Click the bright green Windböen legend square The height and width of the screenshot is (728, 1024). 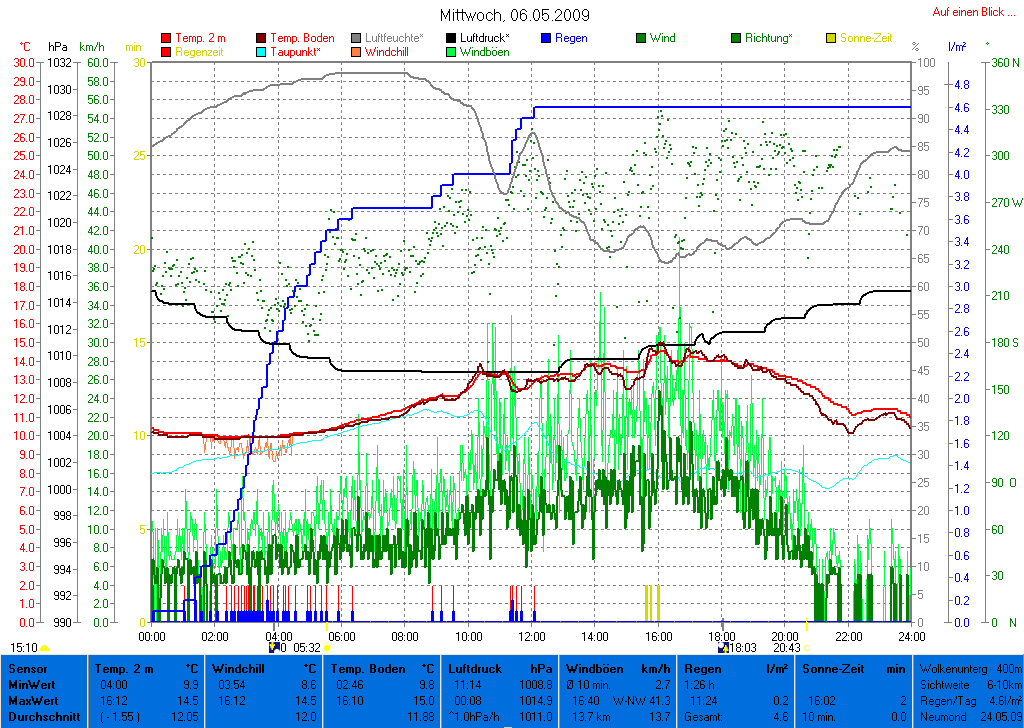point(452,52)
